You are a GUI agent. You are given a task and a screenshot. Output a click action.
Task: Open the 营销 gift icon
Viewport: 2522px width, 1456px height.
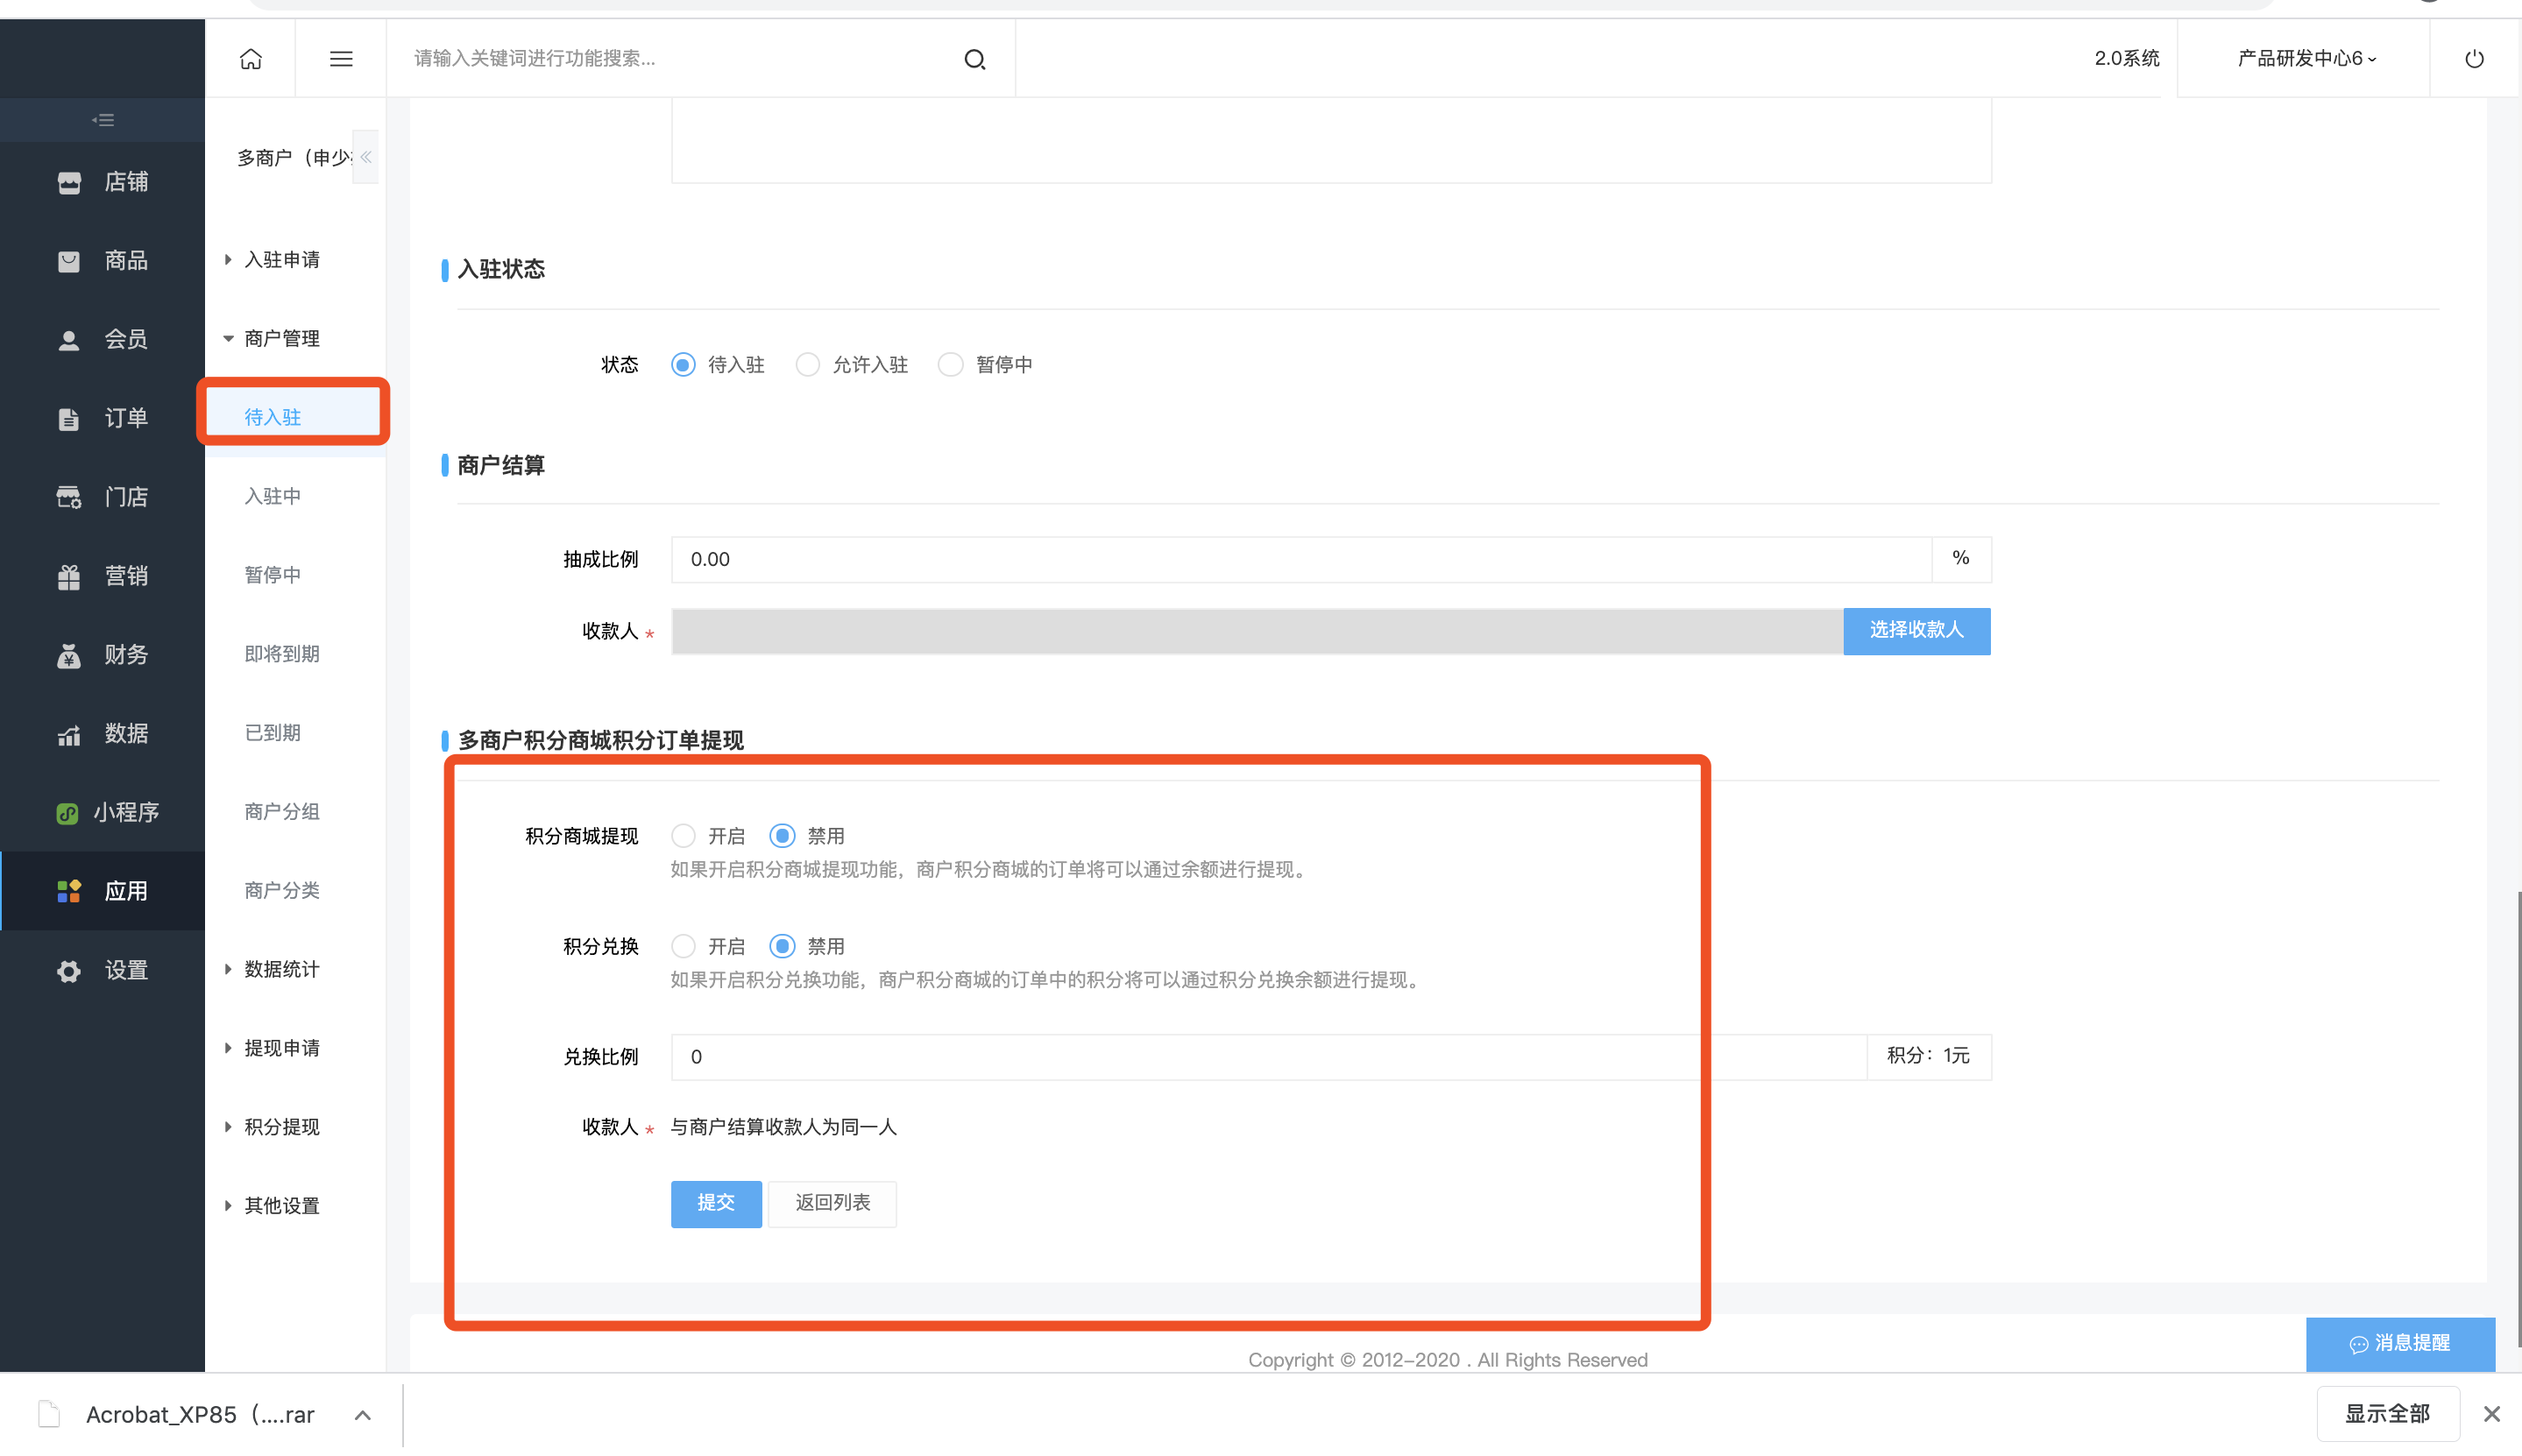[69, 576]
